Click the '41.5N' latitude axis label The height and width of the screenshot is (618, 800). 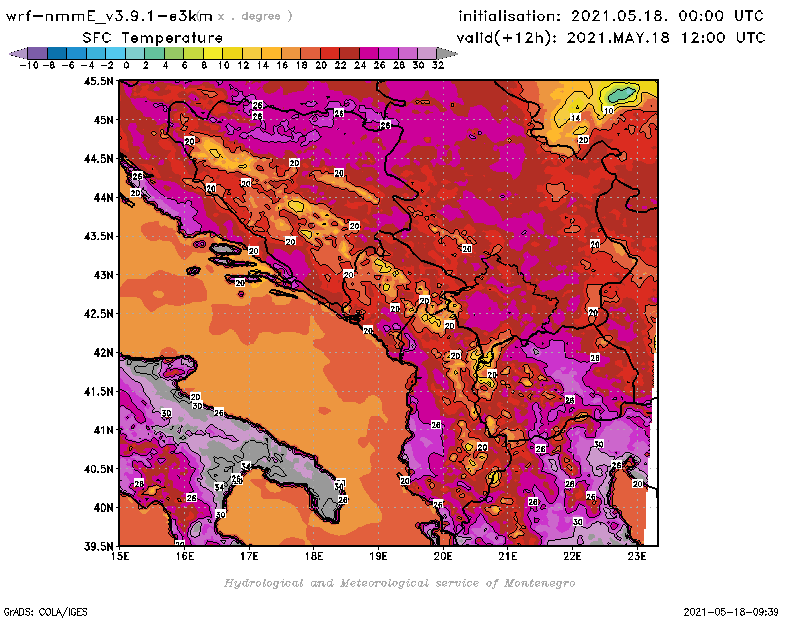[98, 391]
